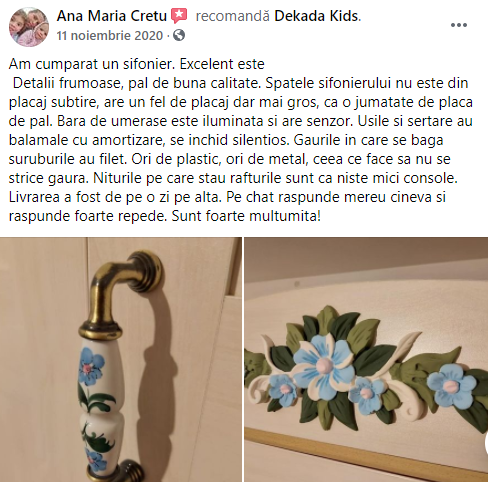The width and height of the screenshot is (488, 482).
Task: Open the 11 noiembrie 2020 timestamp
Action: pos(110,35)
